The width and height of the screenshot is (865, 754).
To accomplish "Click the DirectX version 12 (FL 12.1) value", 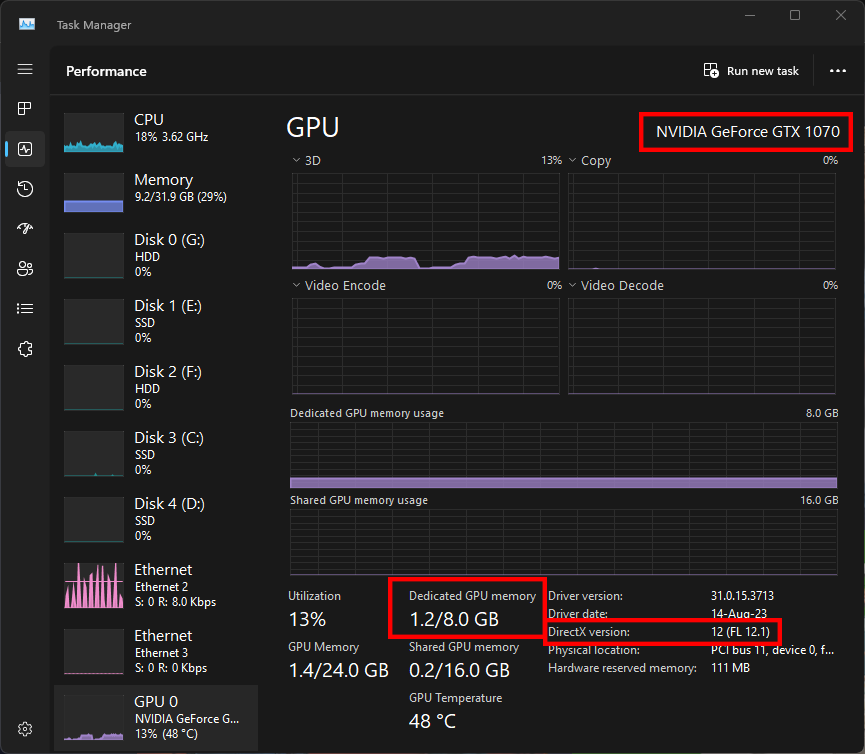I will 740,632.
